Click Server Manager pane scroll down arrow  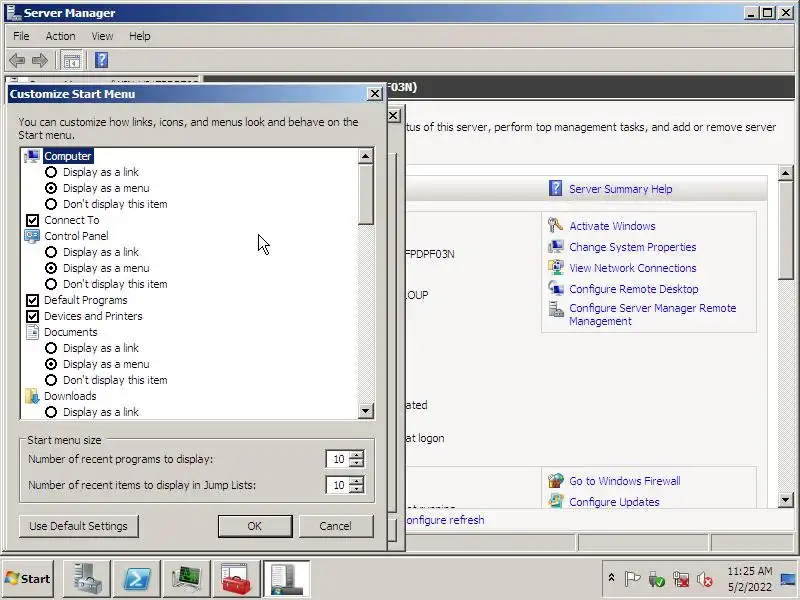[786, 500]
